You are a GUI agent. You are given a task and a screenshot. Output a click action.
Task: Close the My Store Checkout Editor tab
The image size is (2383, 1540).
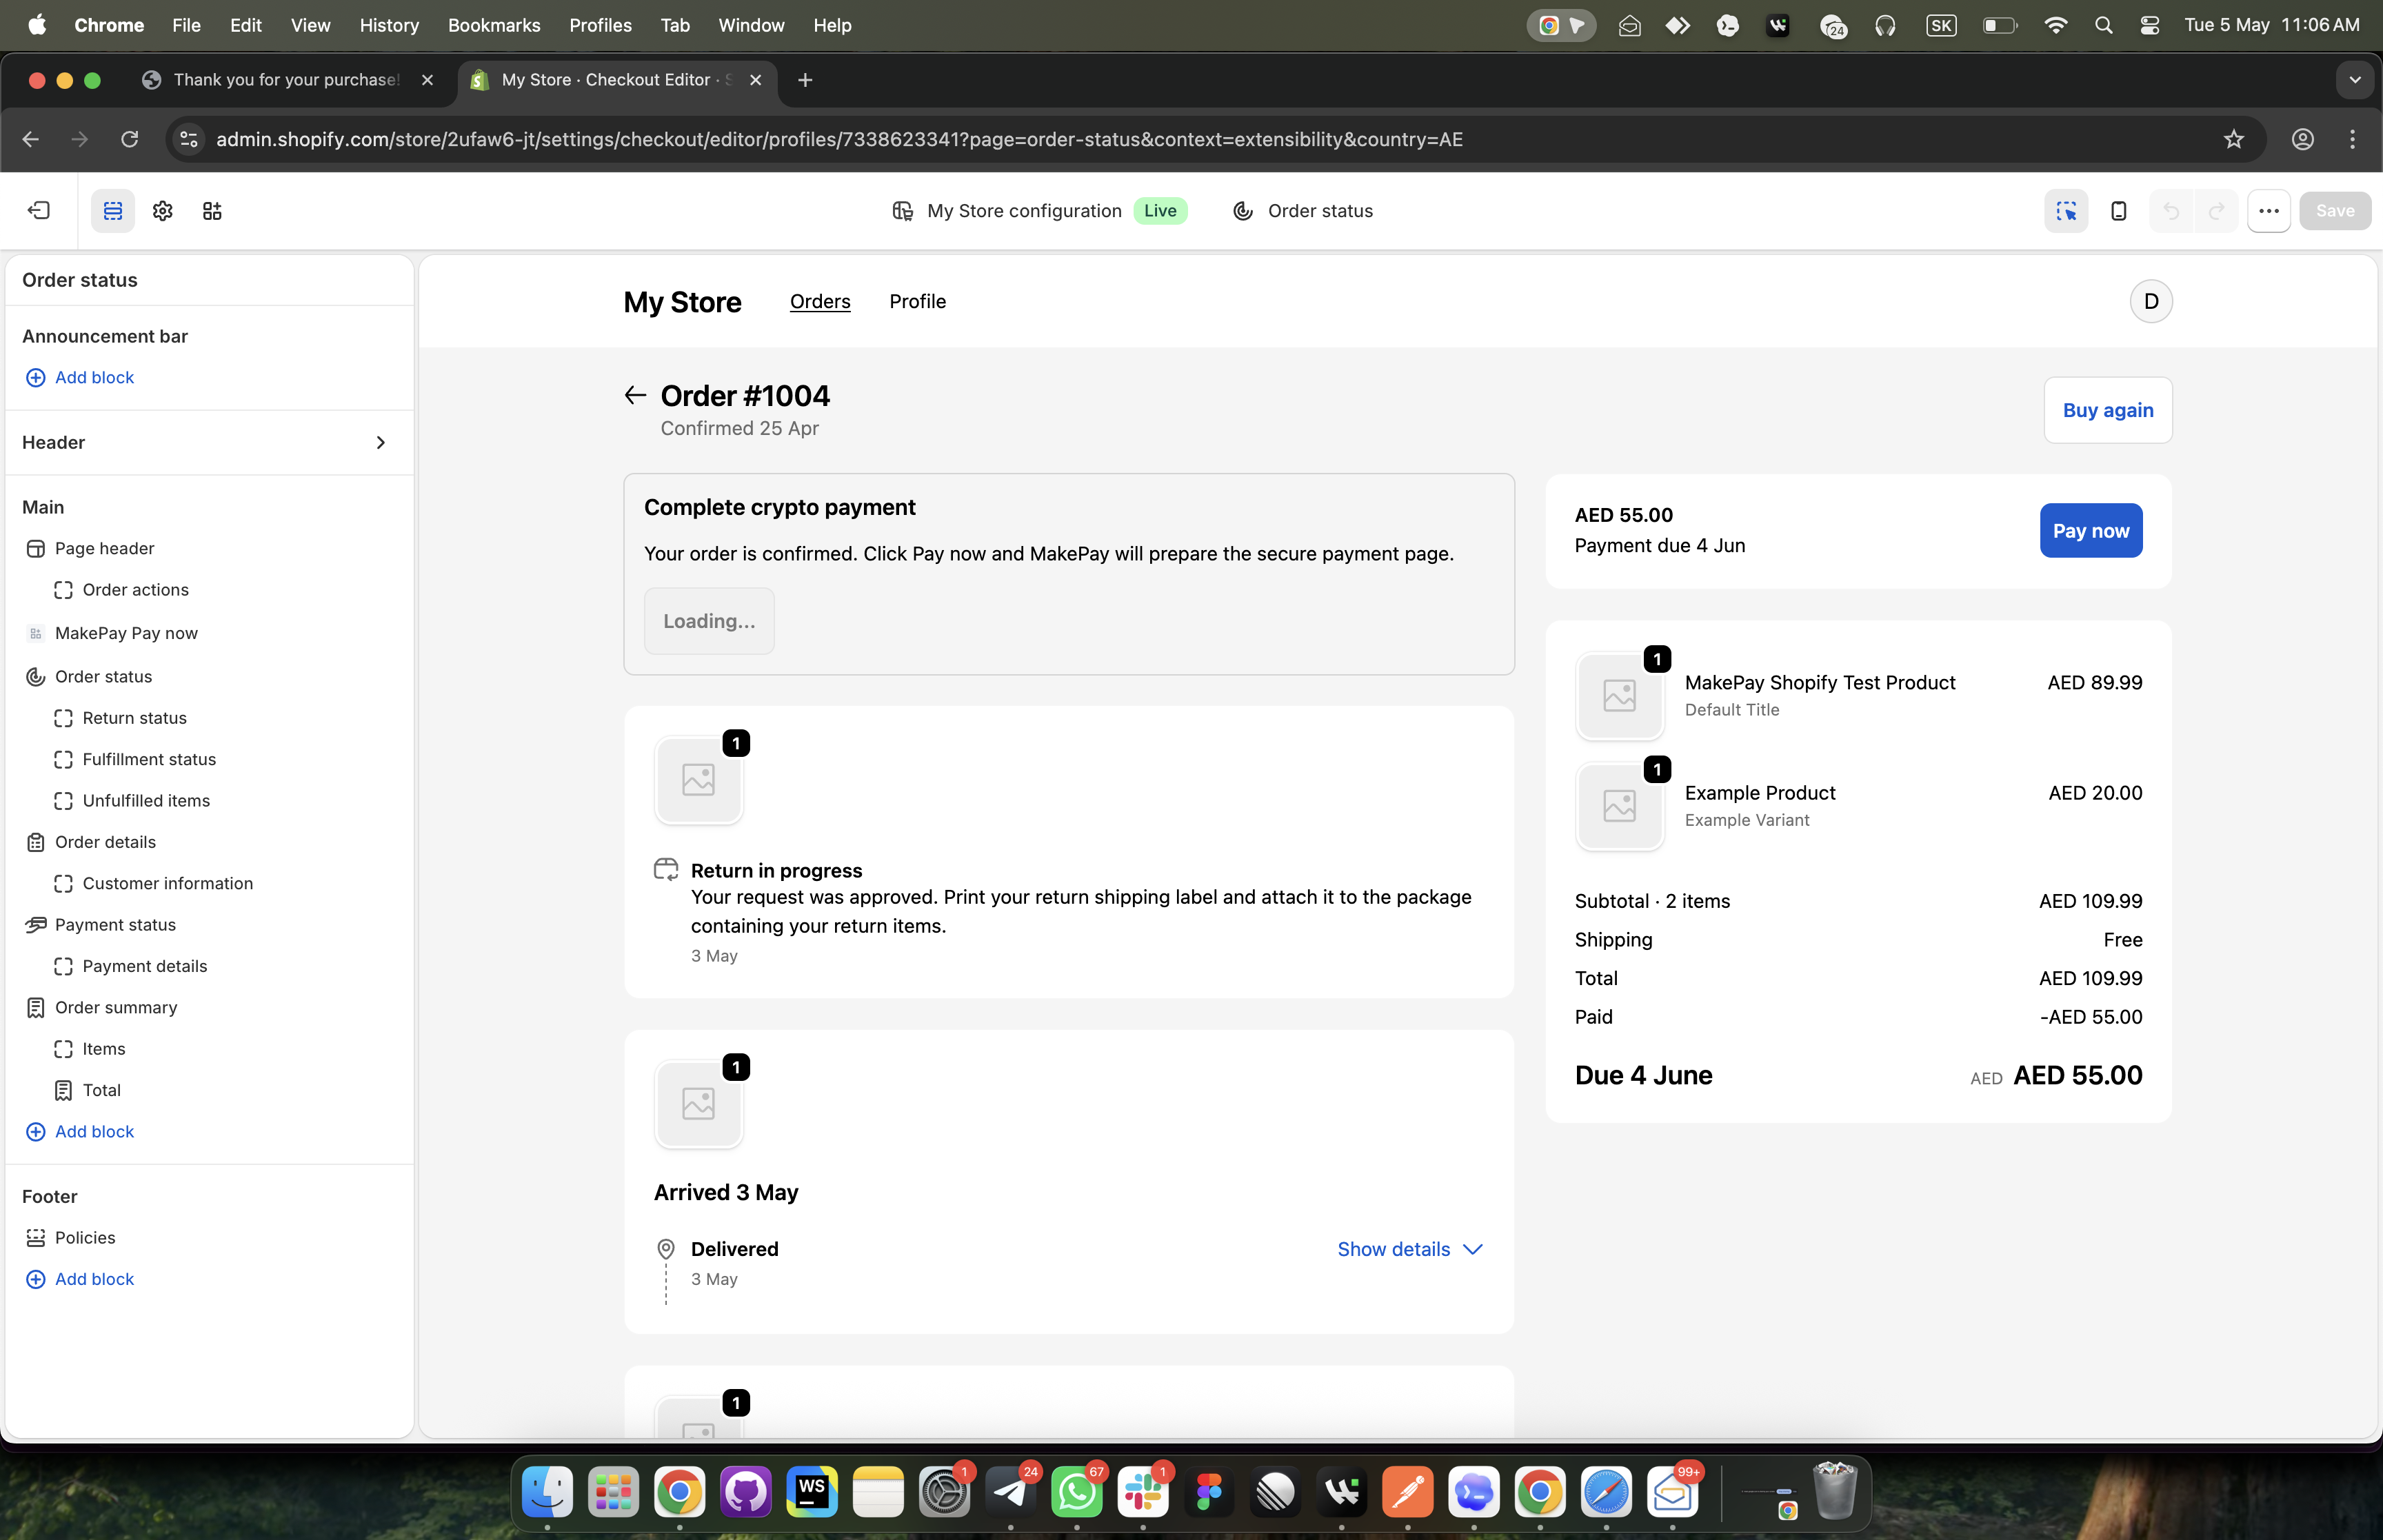(755, 80)
